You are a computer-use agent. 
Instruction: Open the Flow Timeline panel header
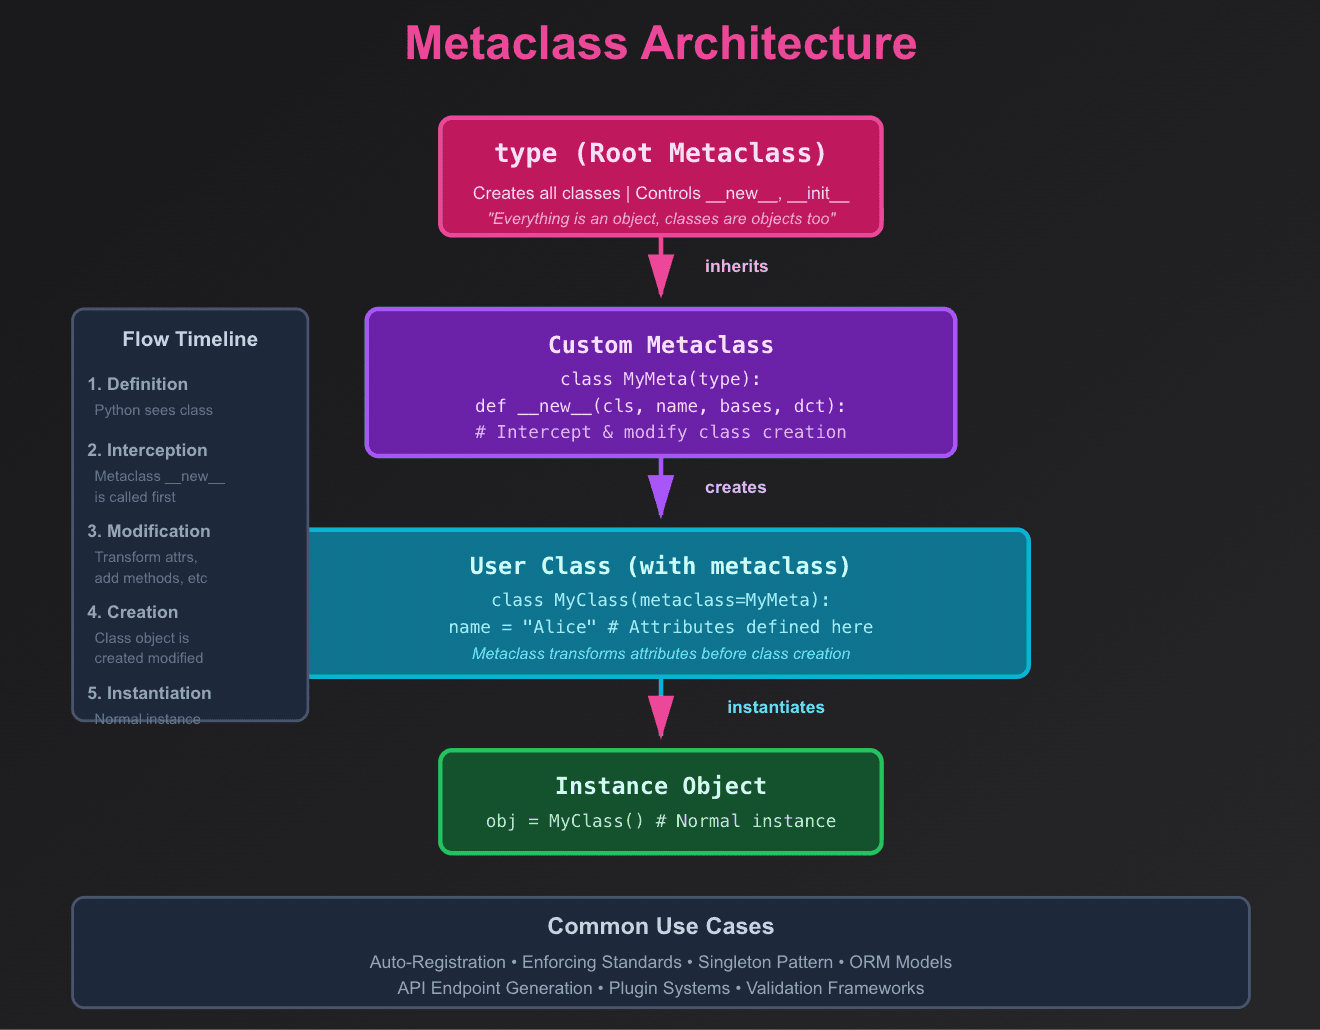coord(190,339)
